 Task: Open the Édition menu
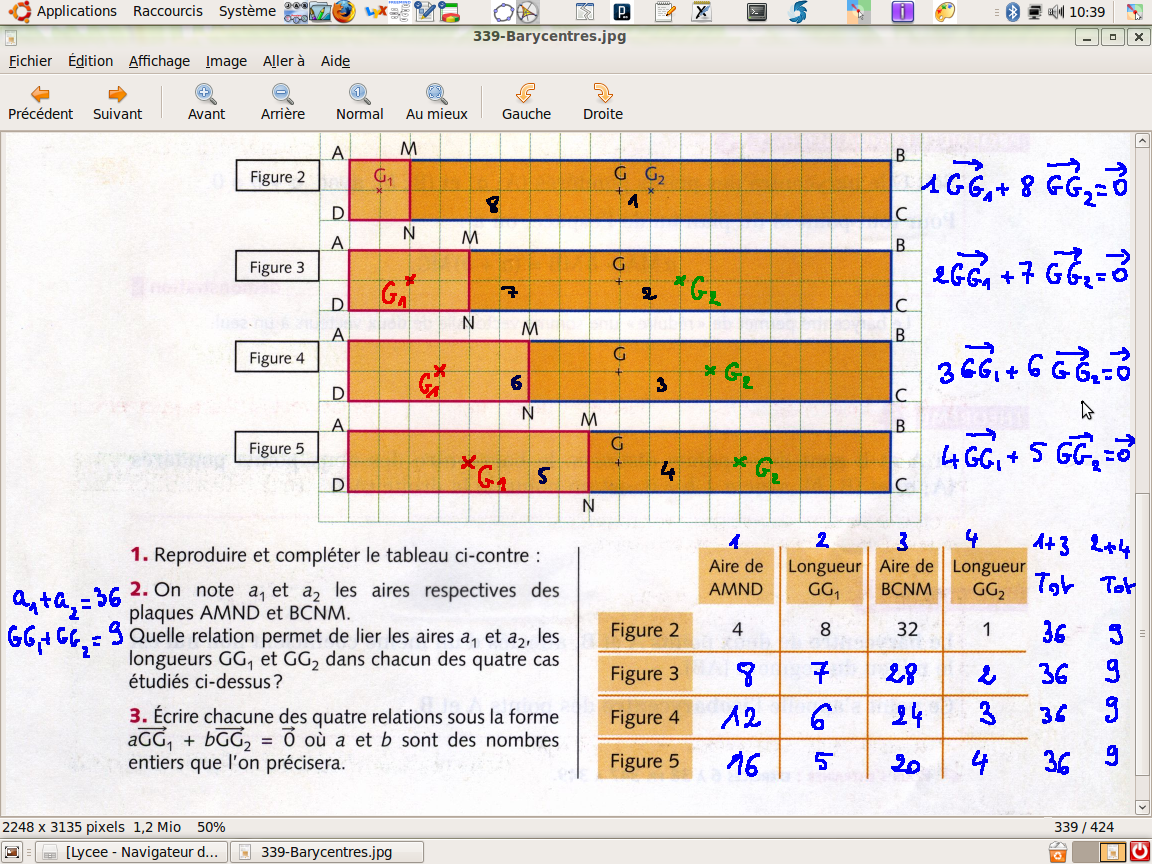pyautogui.click(x=90, y=61)
